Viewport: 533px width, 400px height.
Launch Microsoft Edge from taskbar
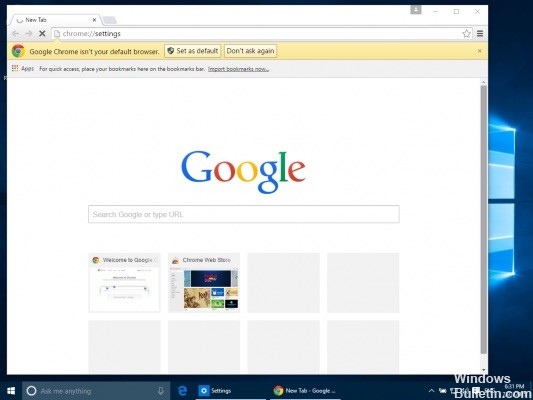pos(183,391)
